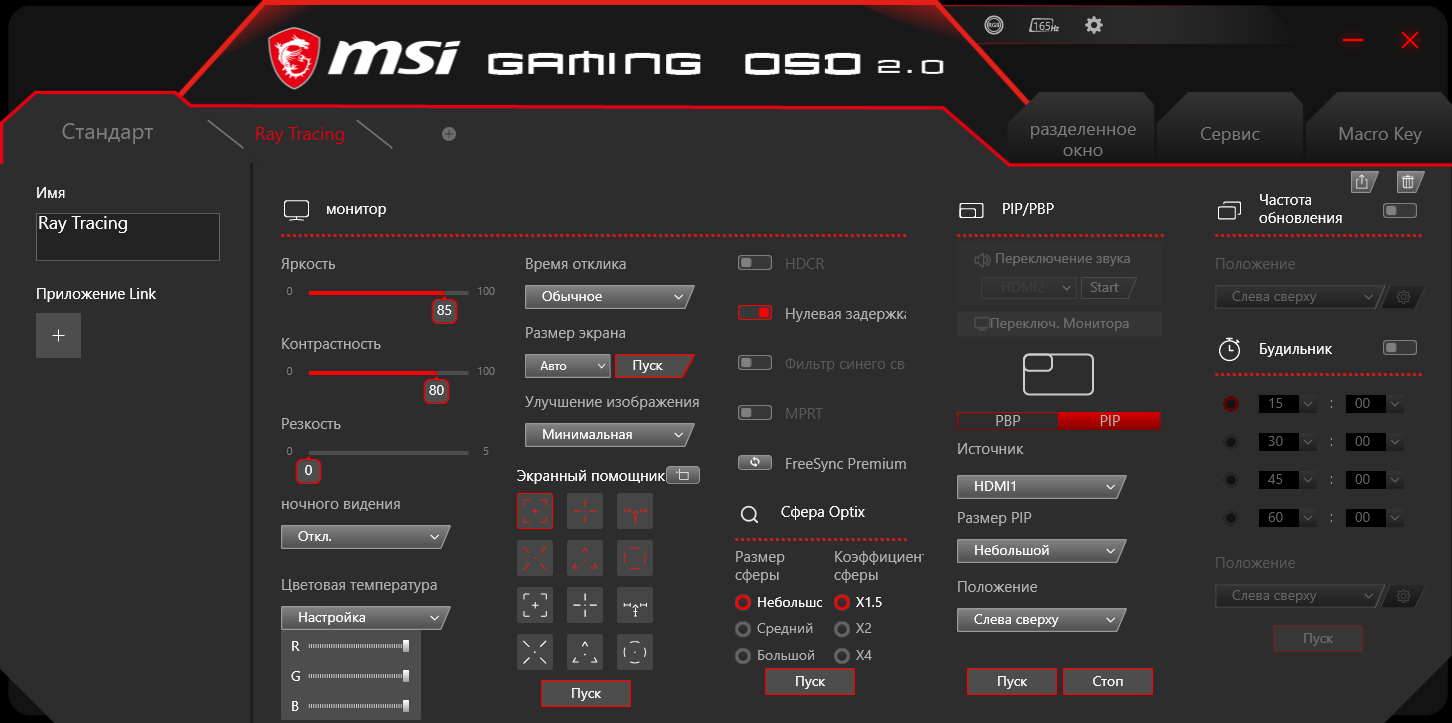This screenshot has width=1452, height=723.
Task: Click the Стоп button in PIP/PBP
Action: point(1108,681)
